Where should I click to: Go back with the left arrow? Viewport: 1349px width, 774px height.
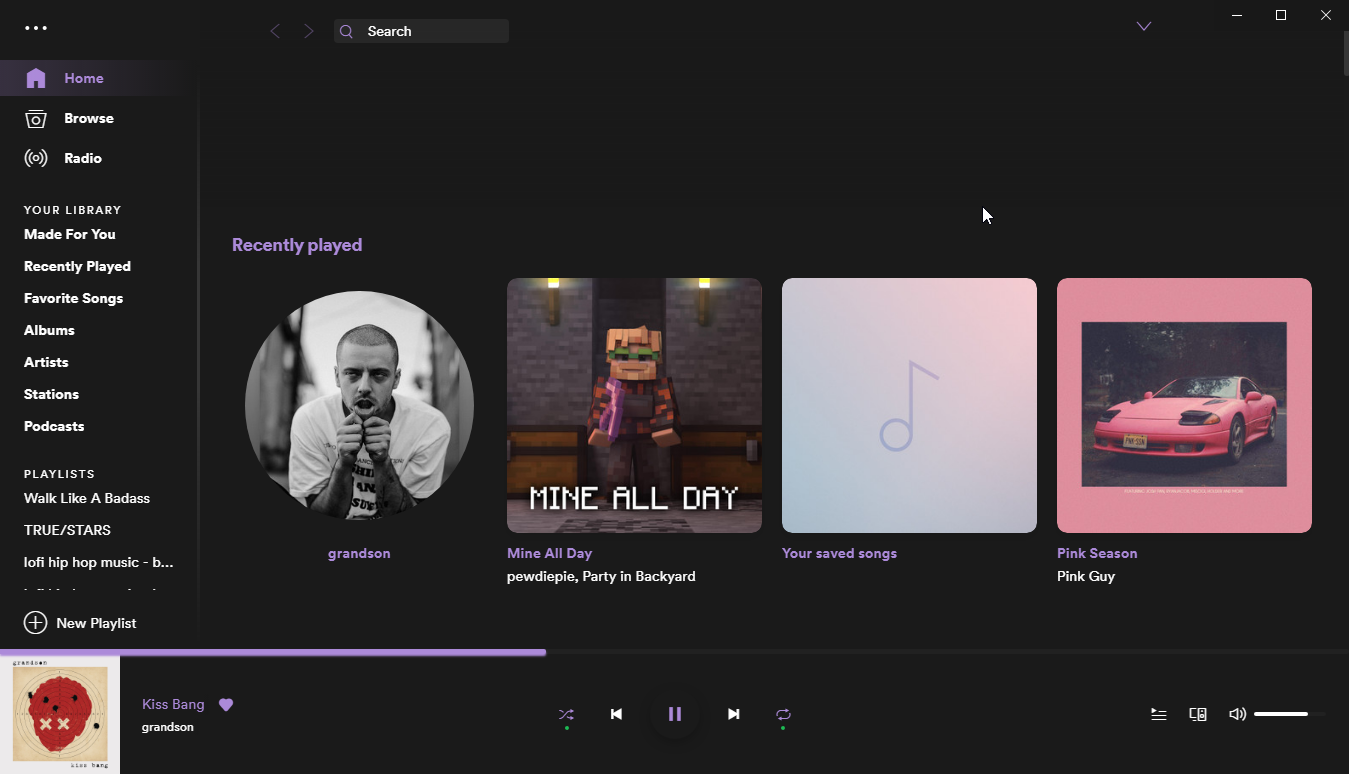[x=275, y=31]
